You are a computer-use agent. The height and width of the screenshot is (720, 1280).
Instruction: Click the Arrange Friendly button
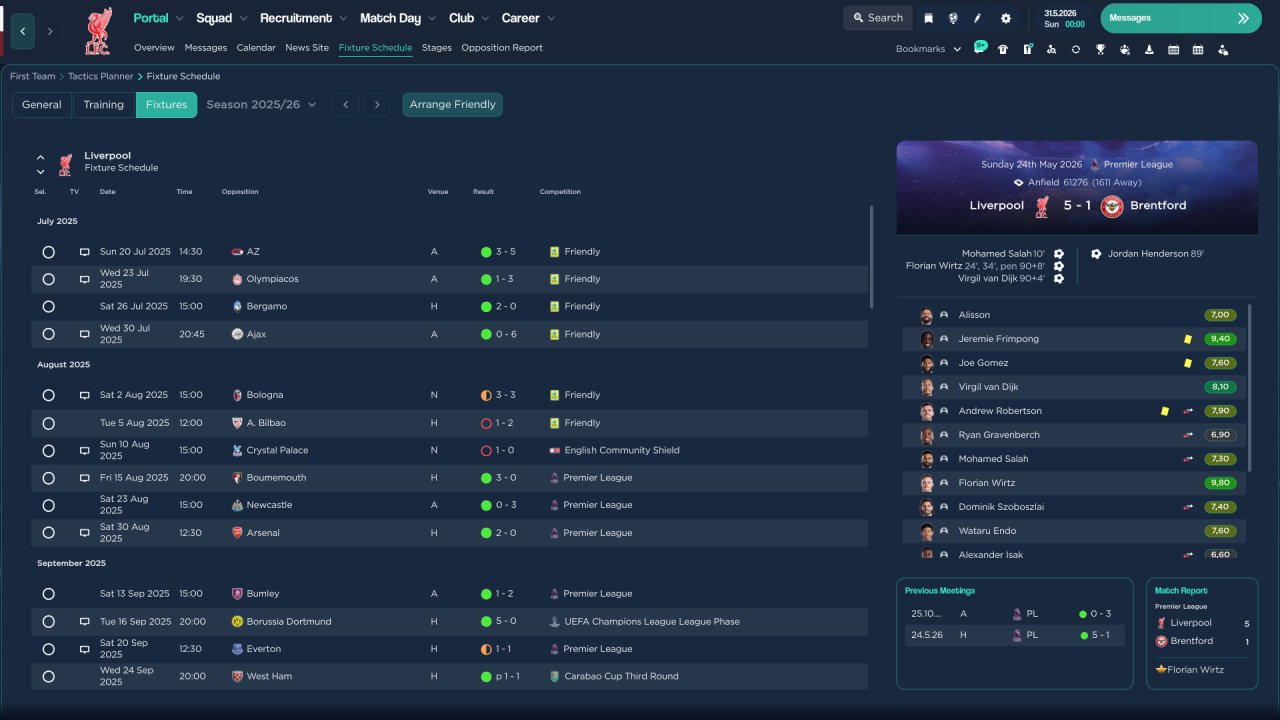tap(453, 104)
